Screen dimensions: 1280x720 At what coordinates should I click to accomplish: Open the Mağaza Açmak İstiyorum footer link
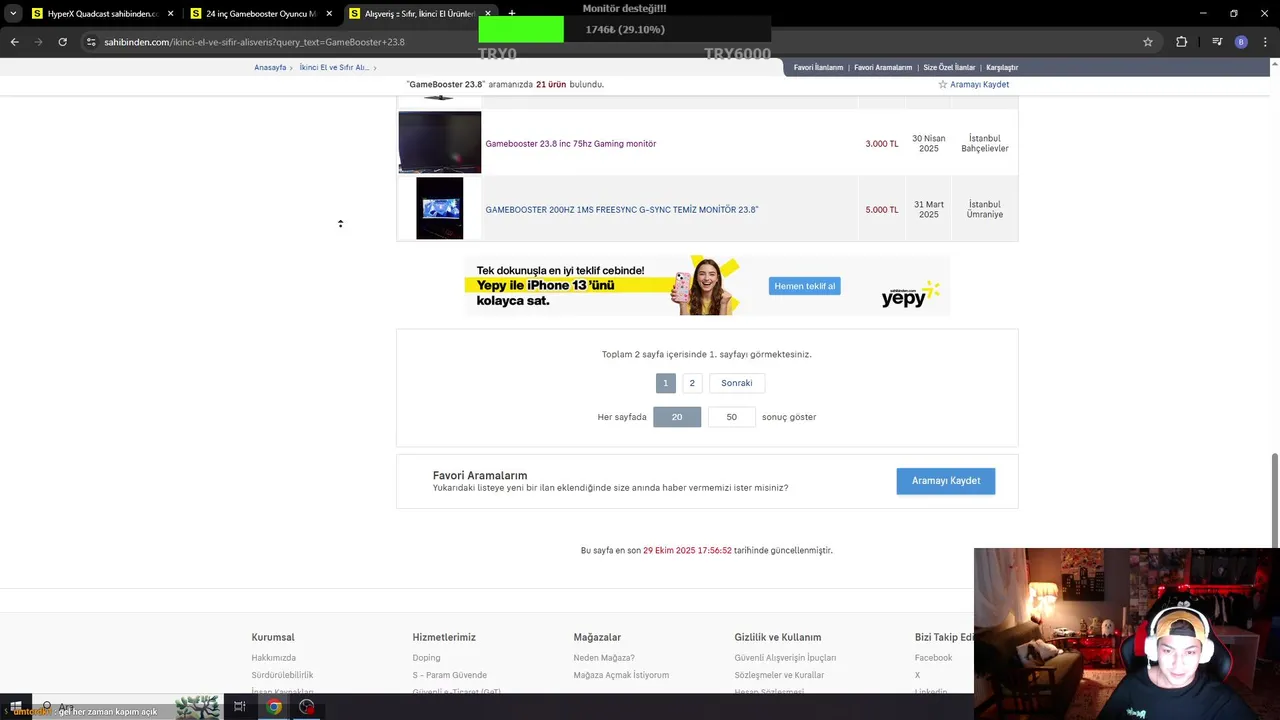point(621,675)
